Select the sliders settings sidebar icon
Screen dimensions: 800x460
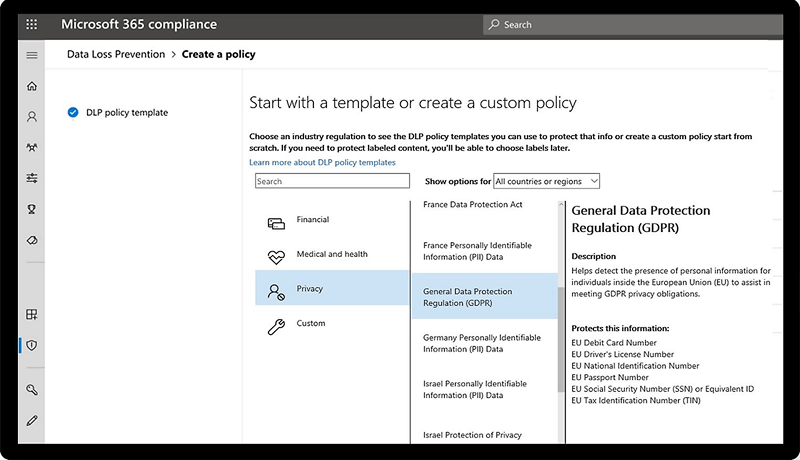32,178
